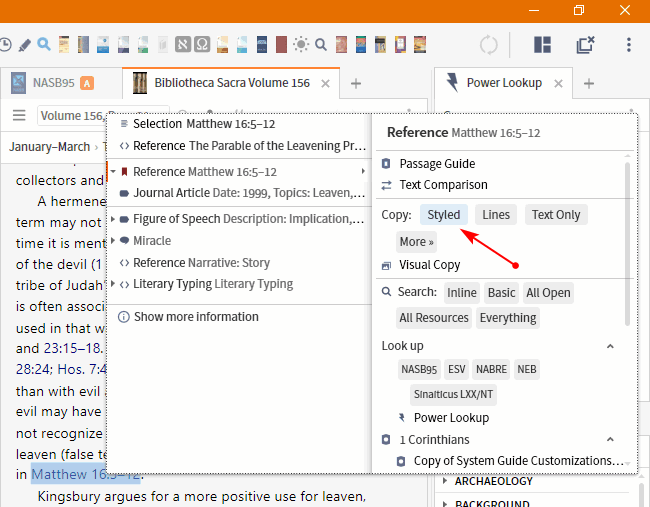Open Passage Guide from the menu
650x507 pixels.
tap(437, 164)
